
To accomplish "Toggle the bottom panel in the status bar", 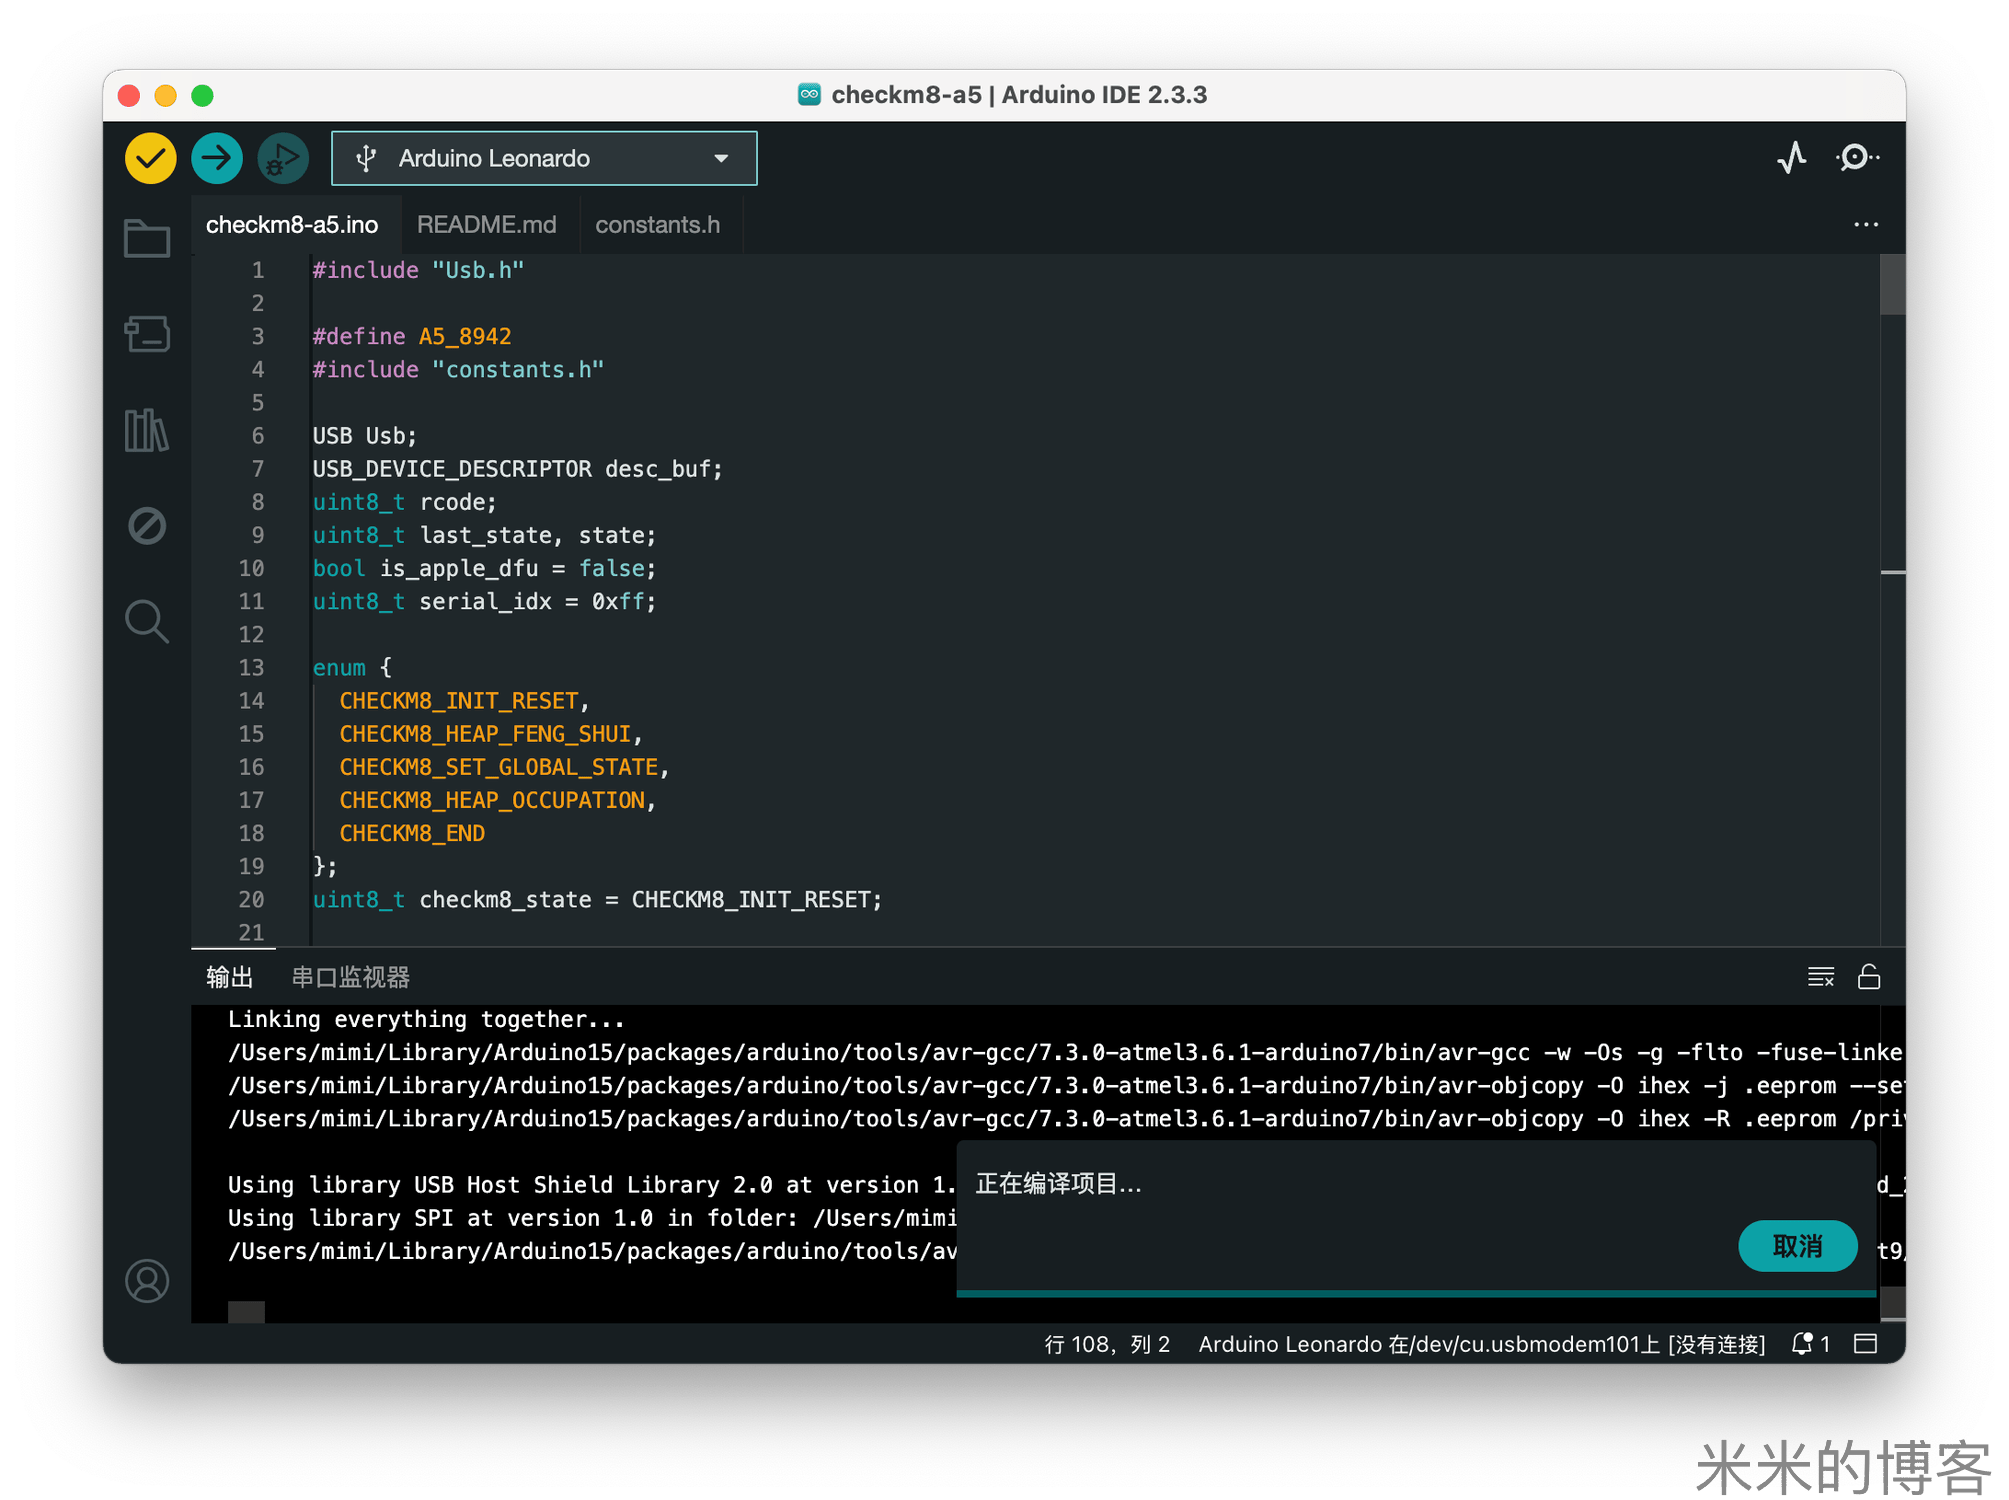I will 1865,1344.
